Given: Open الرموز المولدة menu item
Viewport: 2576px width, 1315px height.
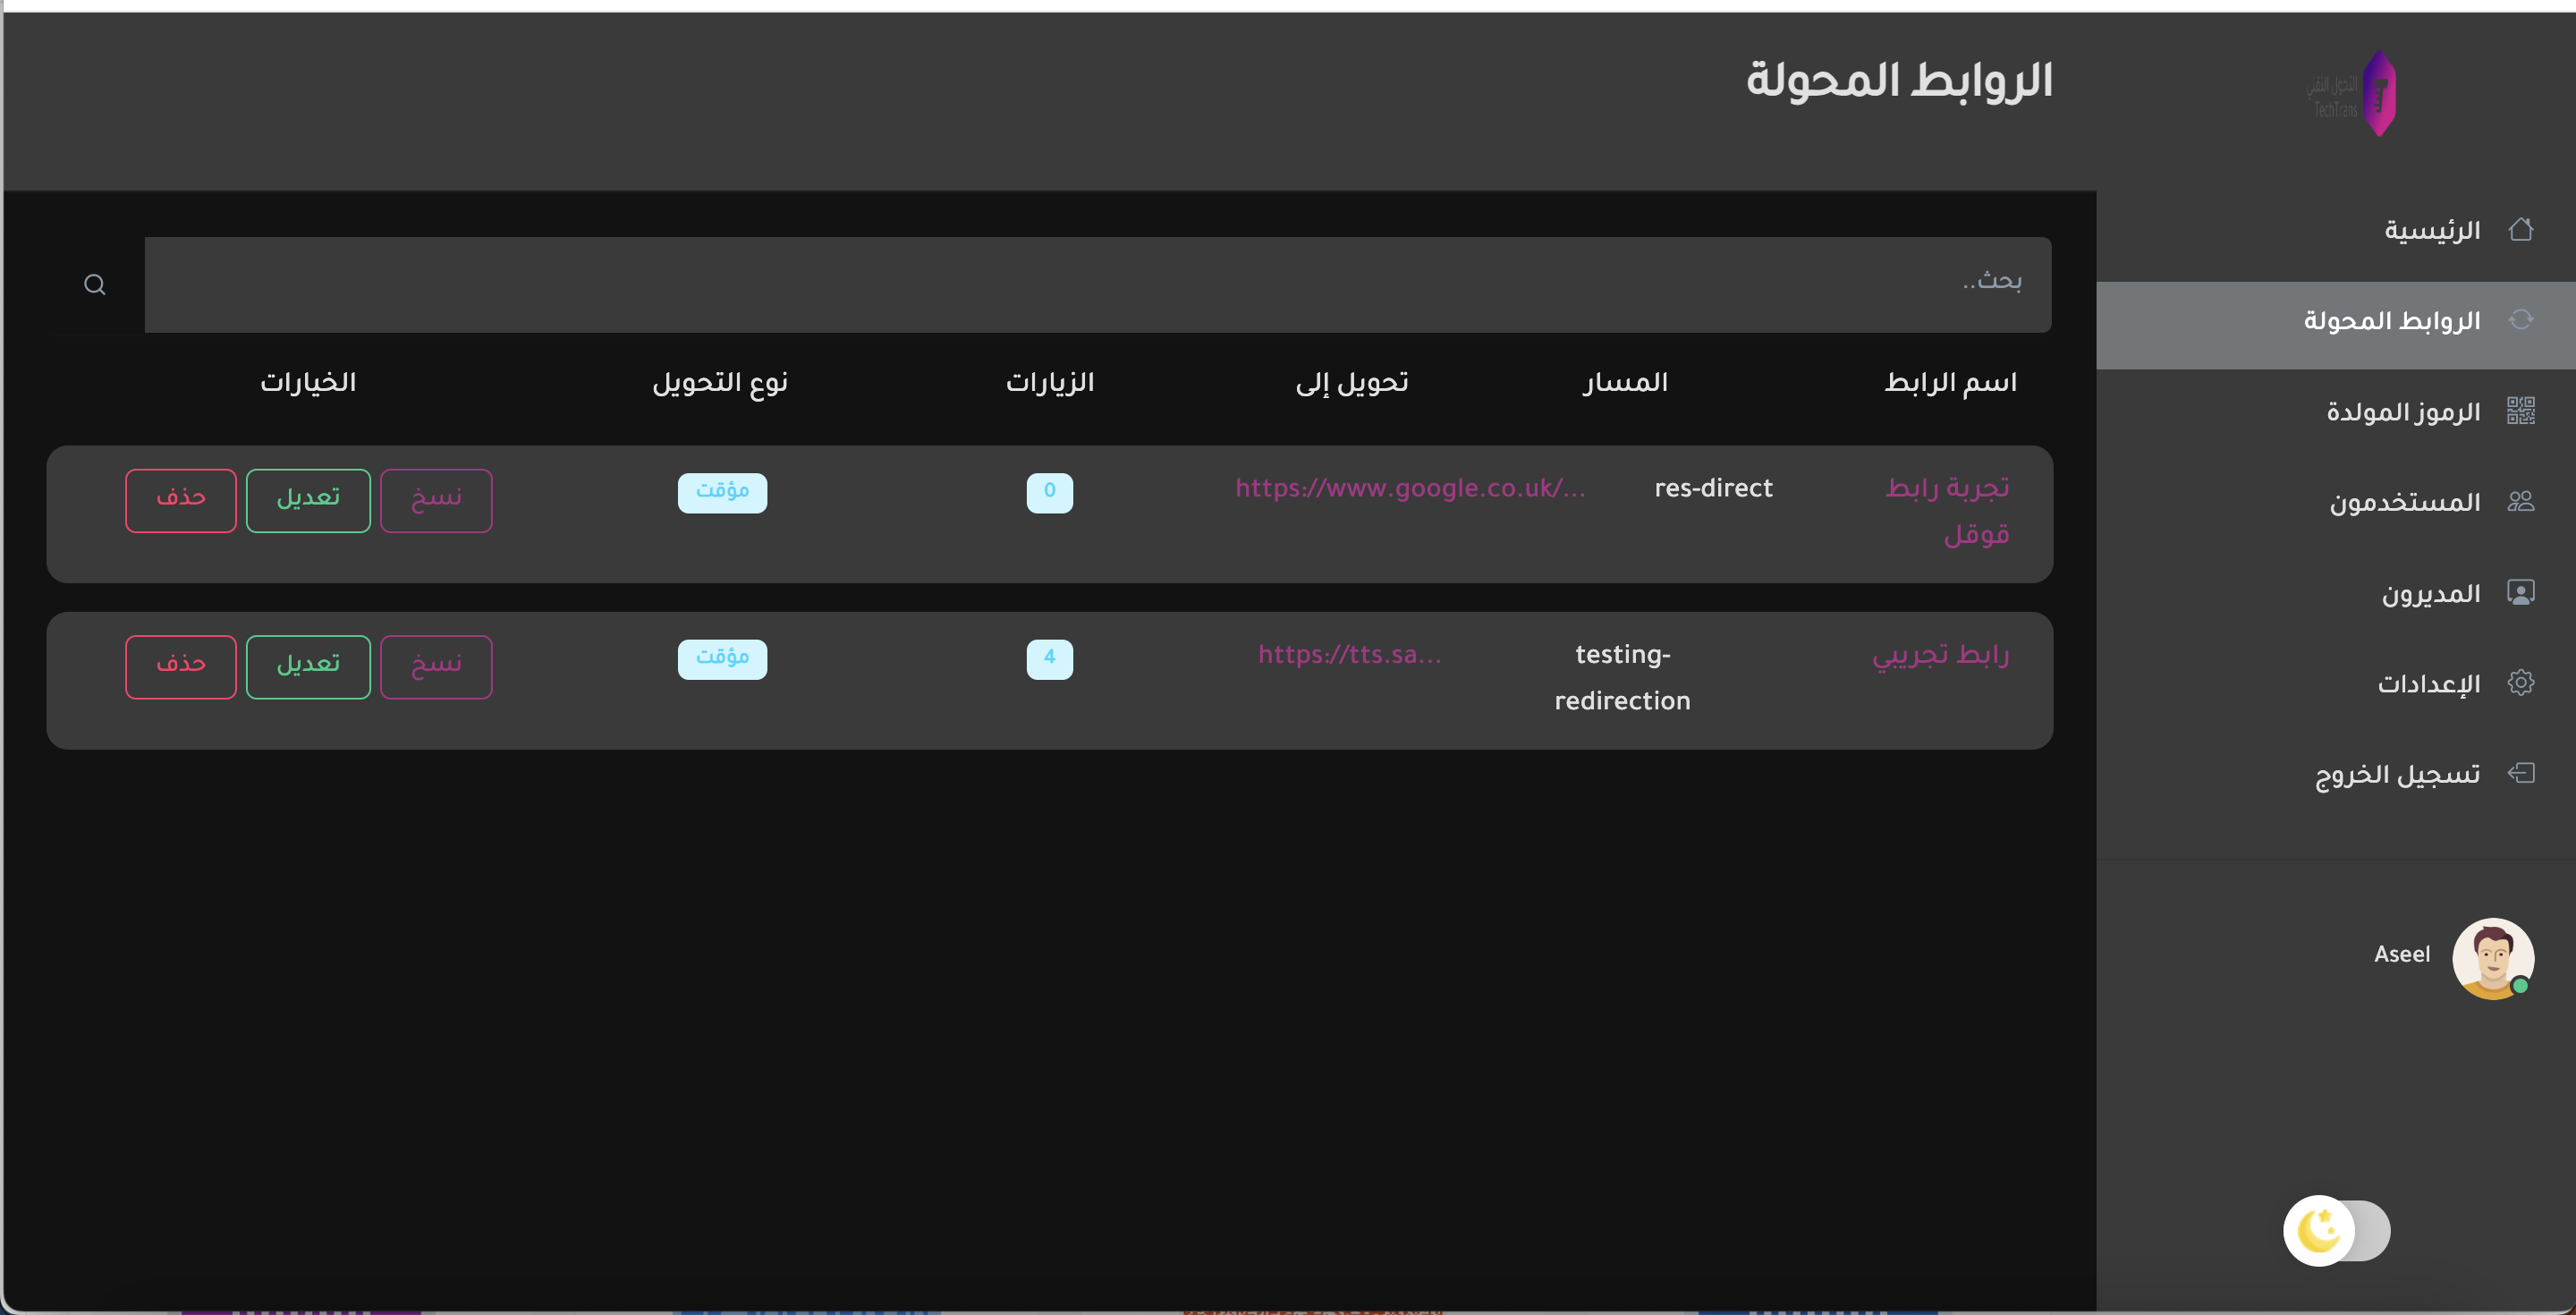Looking at the screenshot, I should (2402, 412).
